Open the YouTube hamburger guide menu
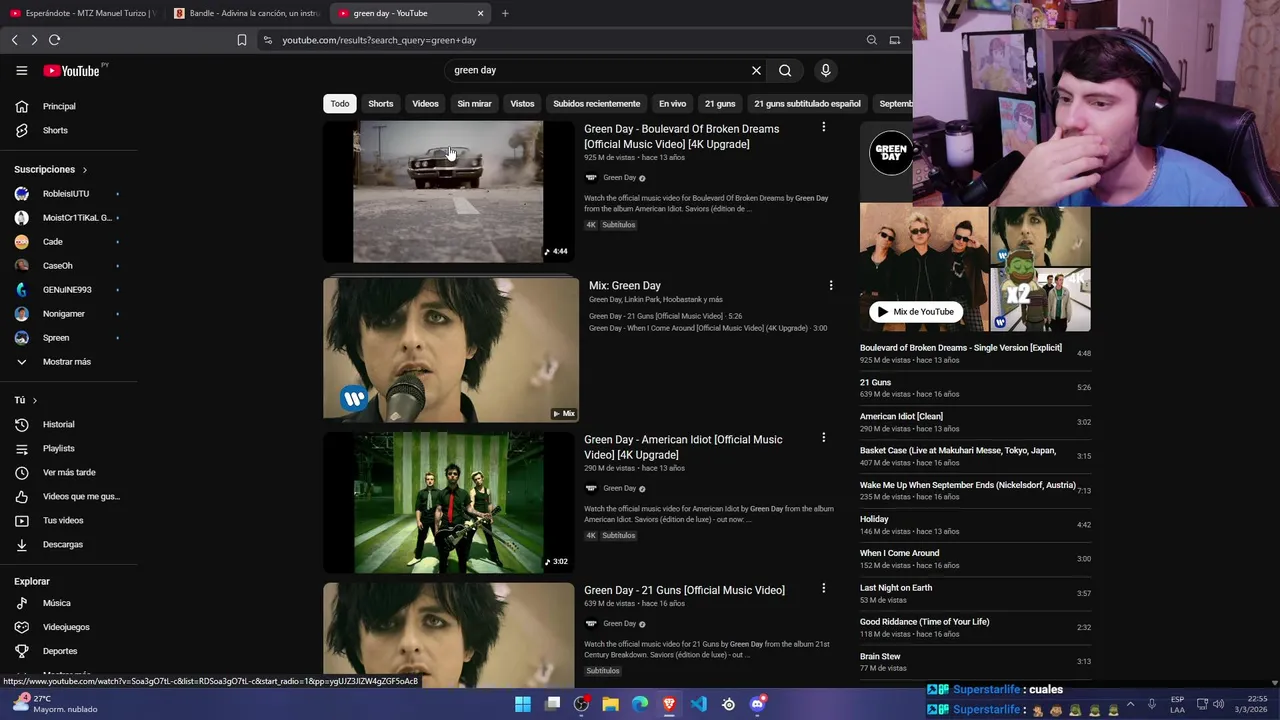 (21, 70)
